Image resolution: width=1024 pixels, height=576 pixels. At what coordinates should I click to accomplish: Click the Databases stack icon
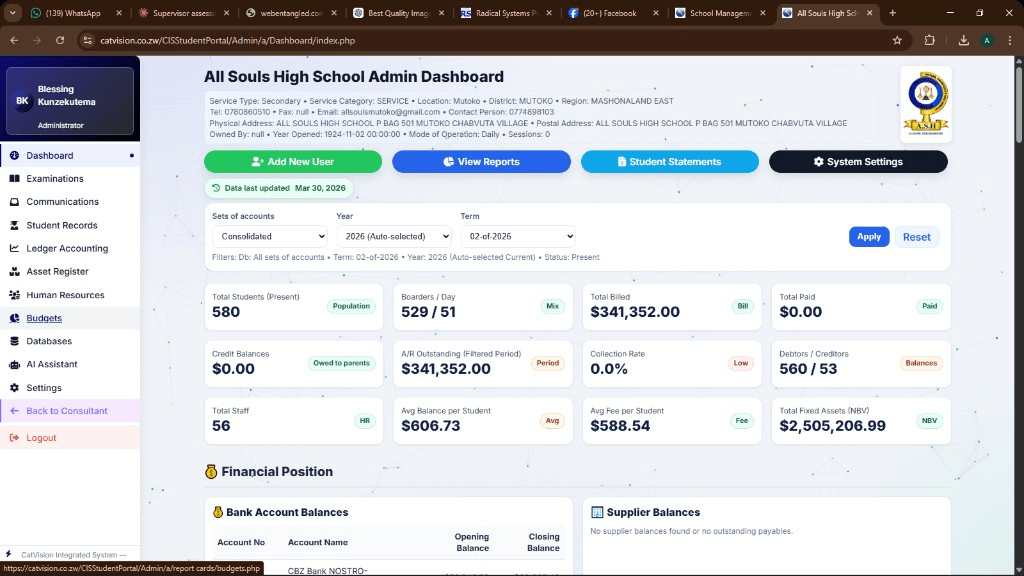point(14,341)
